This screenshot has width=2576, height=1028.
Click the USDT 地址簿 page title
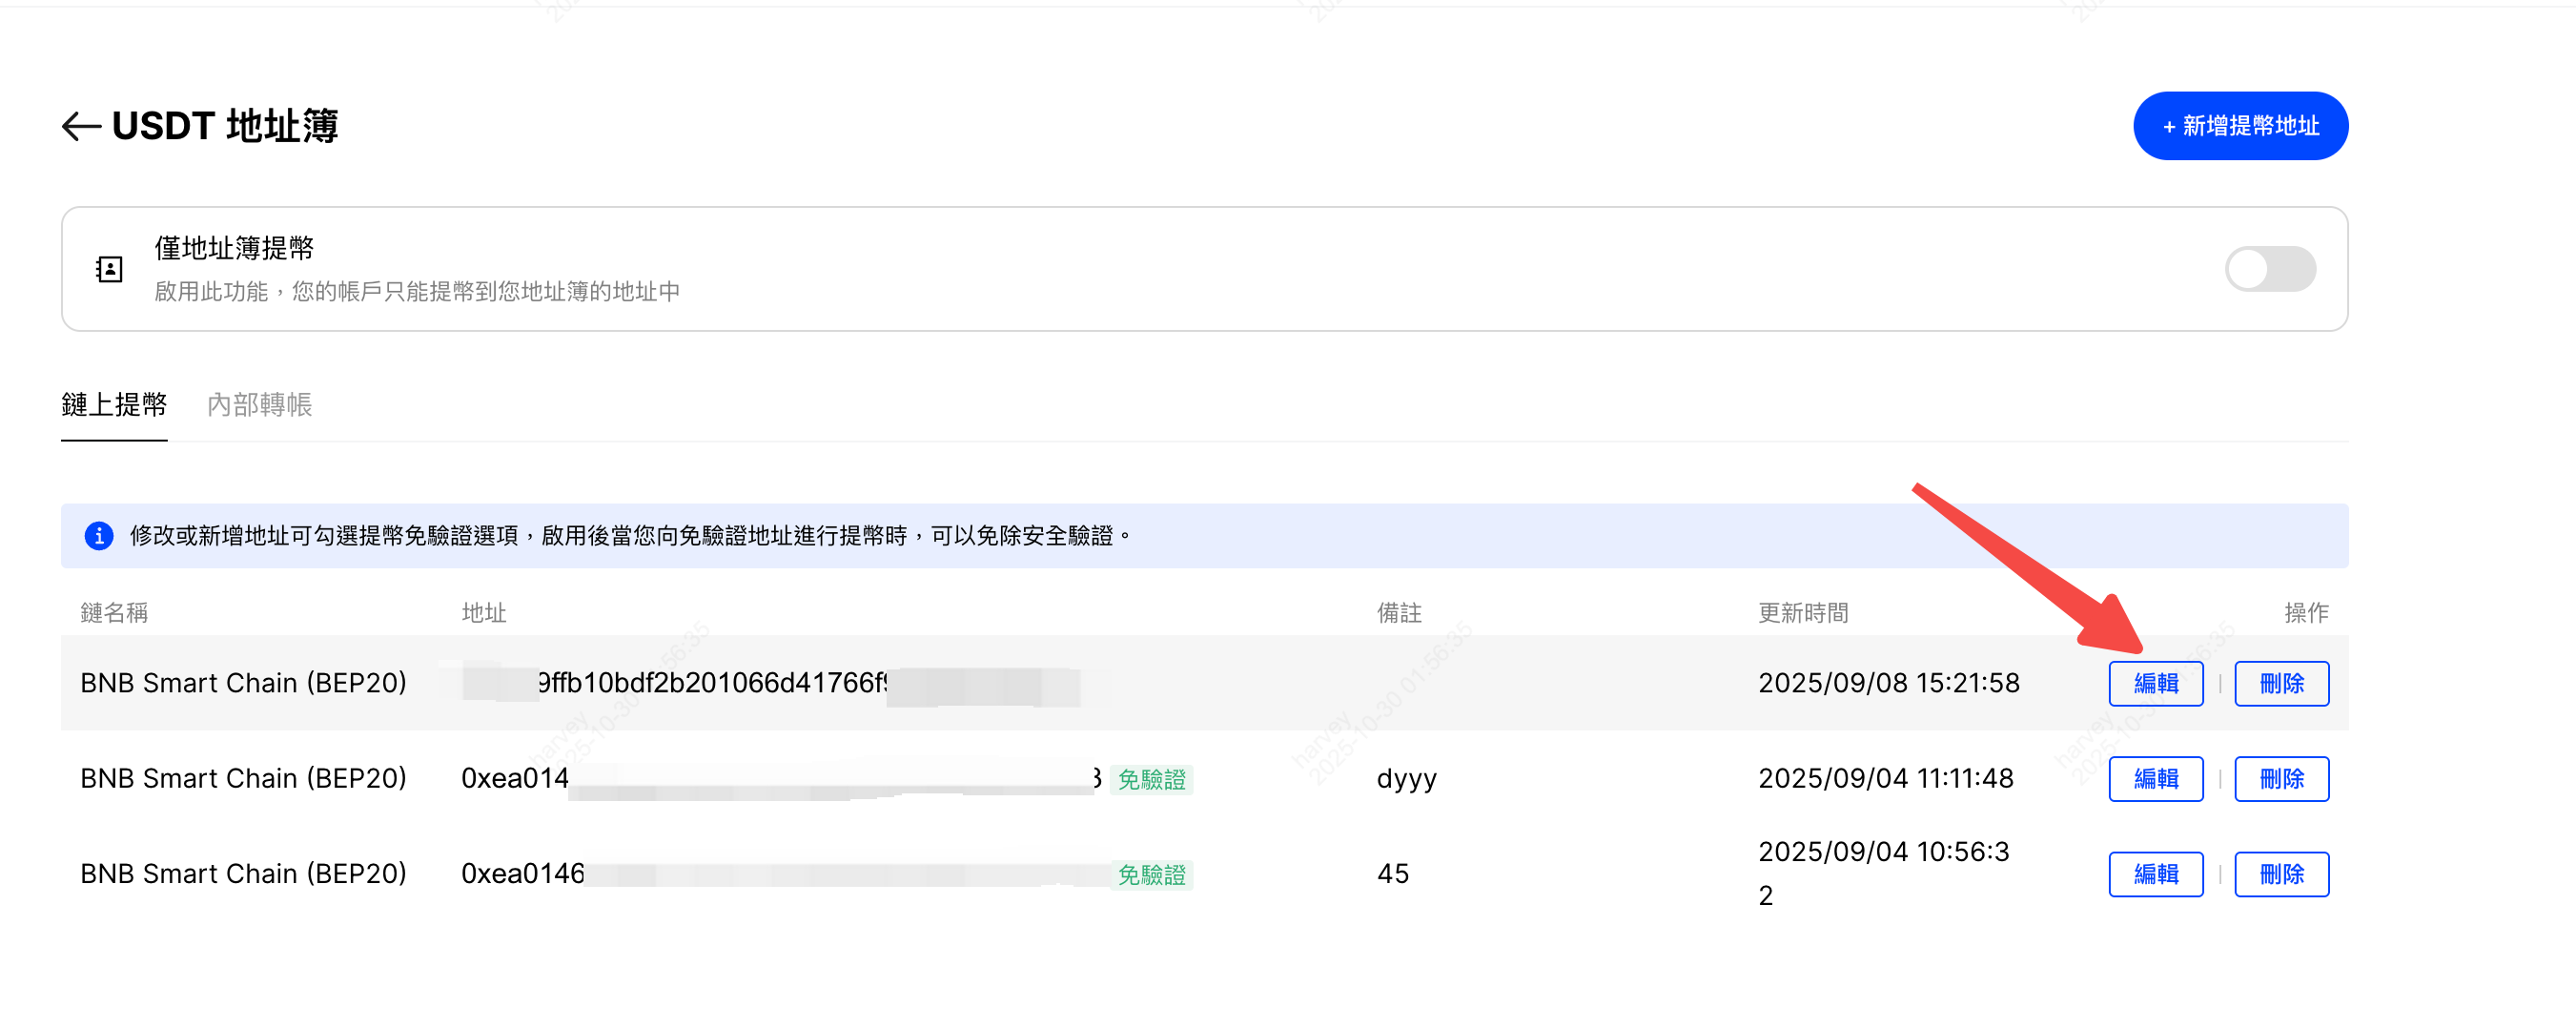coord(225,126)
